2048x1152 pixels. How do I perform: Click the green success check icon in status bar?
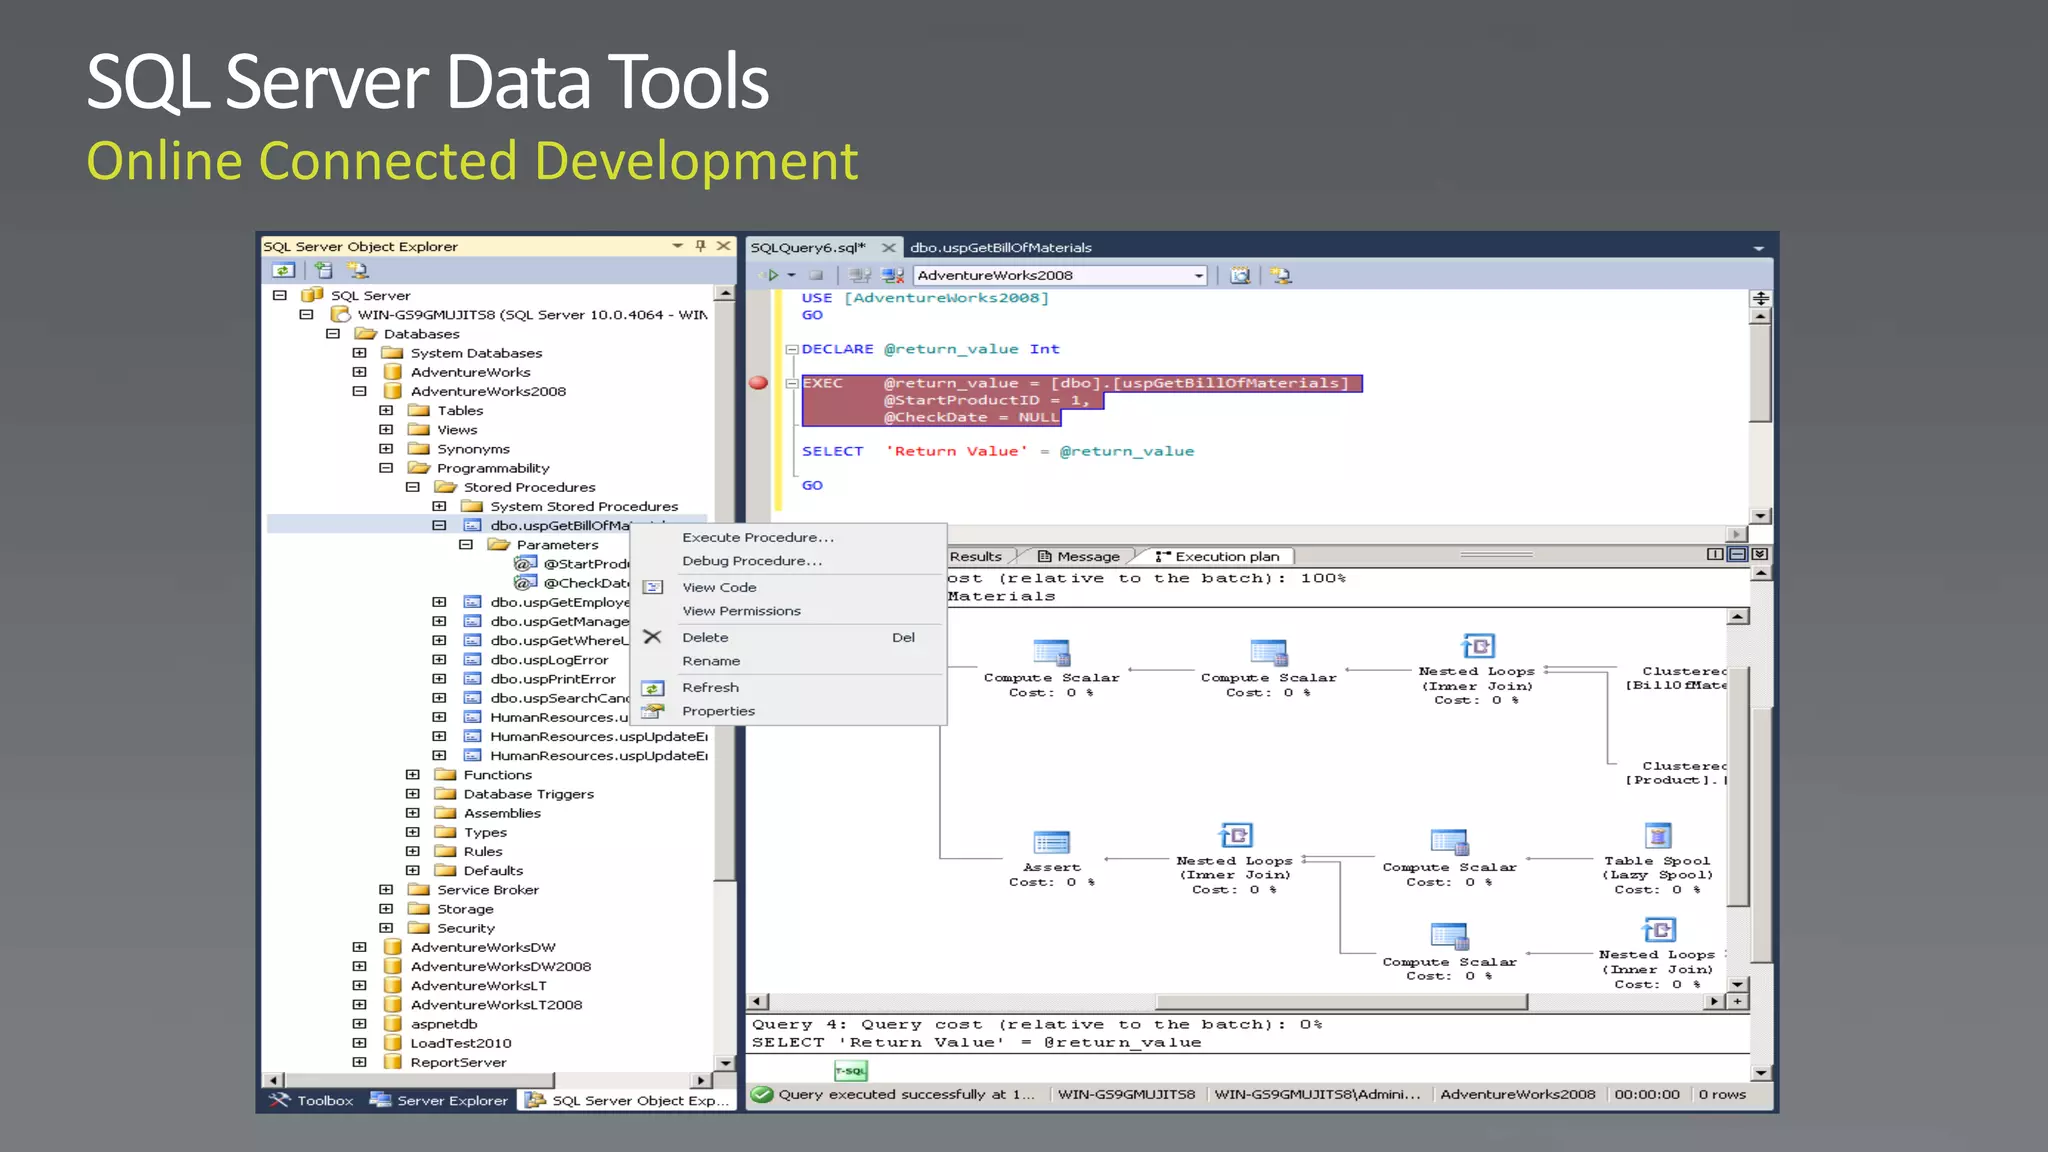pos(762,1094)
